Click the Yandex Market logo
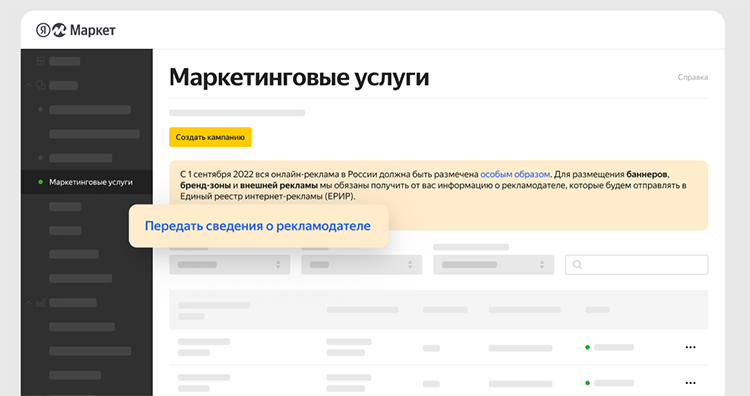 pos(76,30)
